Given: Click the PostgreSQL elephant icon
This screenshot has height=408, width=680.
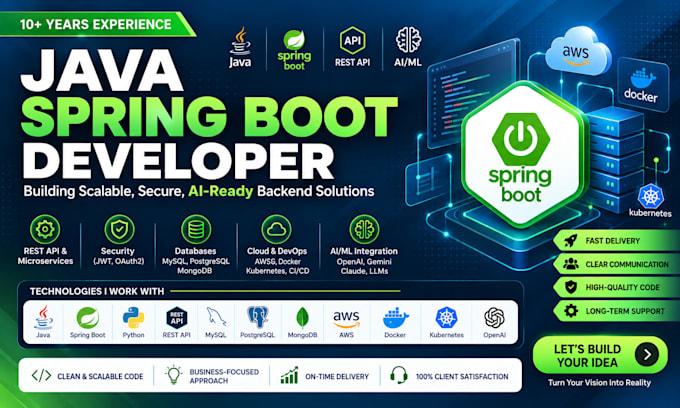Looking at the screenshot, I should 258,317.
